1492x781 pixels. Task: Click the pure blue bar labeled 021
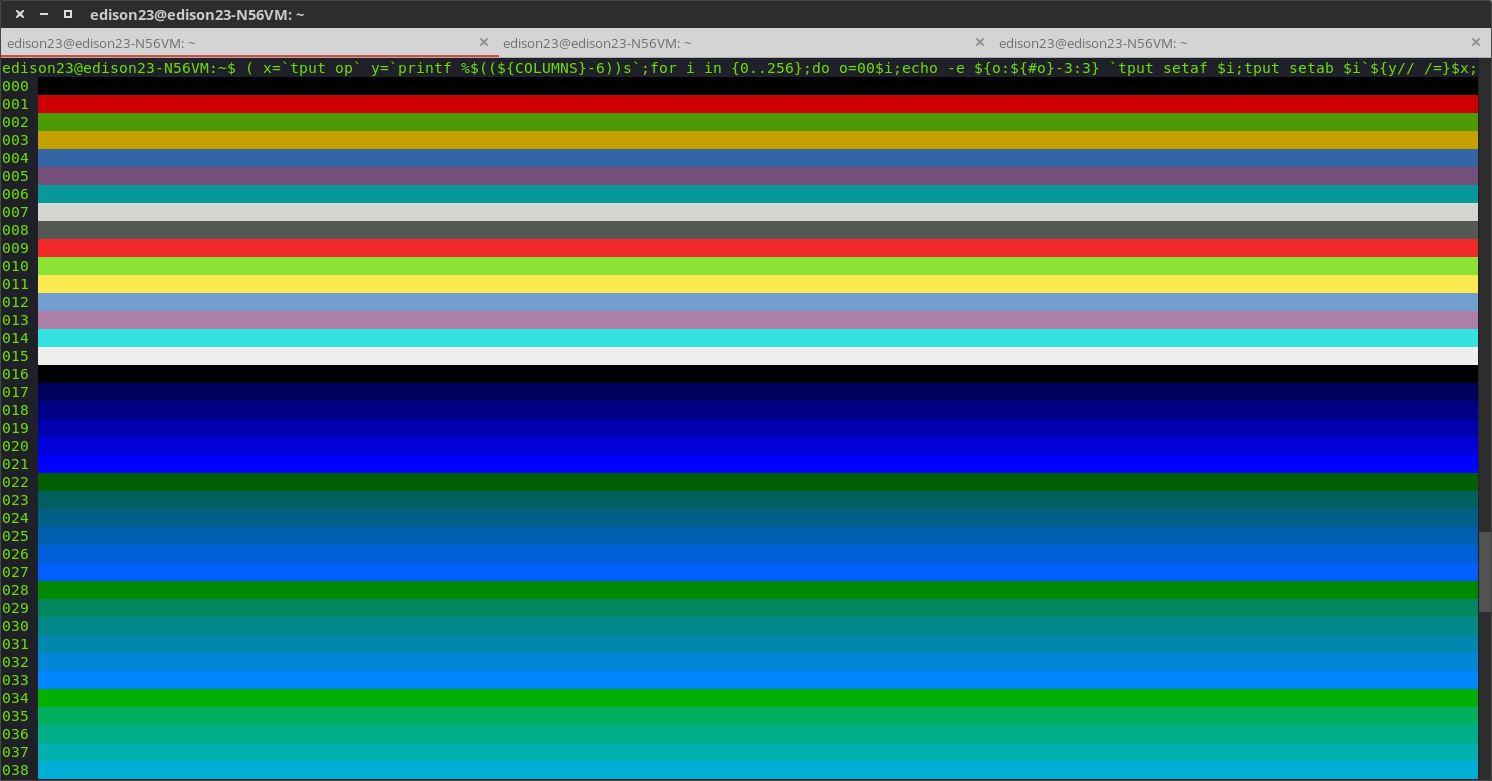pos(758,464)
